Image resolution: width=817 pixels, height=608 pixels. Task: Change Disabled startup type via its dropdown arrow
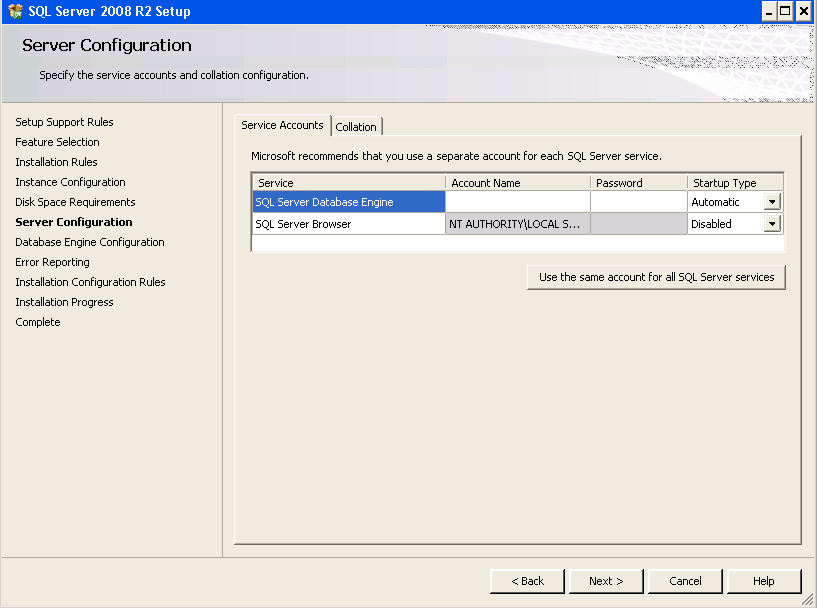click(771, 223)
